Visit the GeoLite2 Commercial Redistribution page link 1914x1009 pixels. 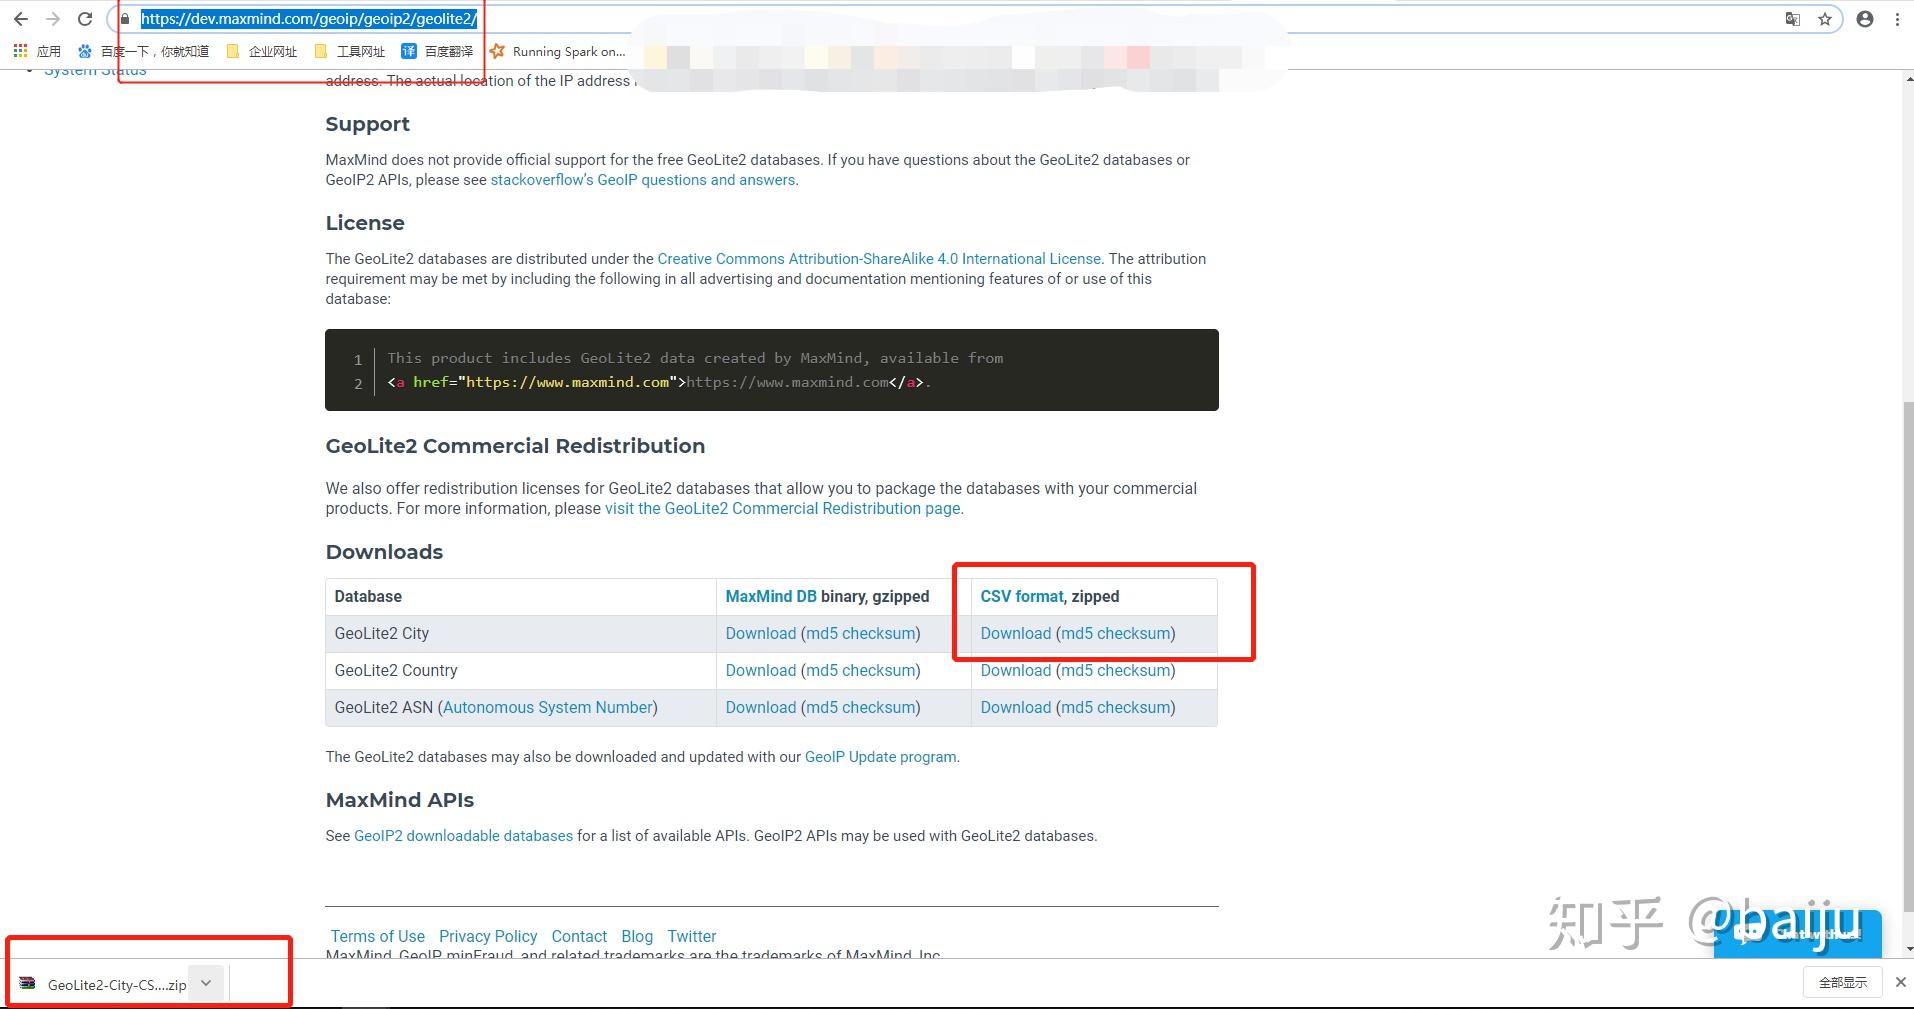pos(783,509)
